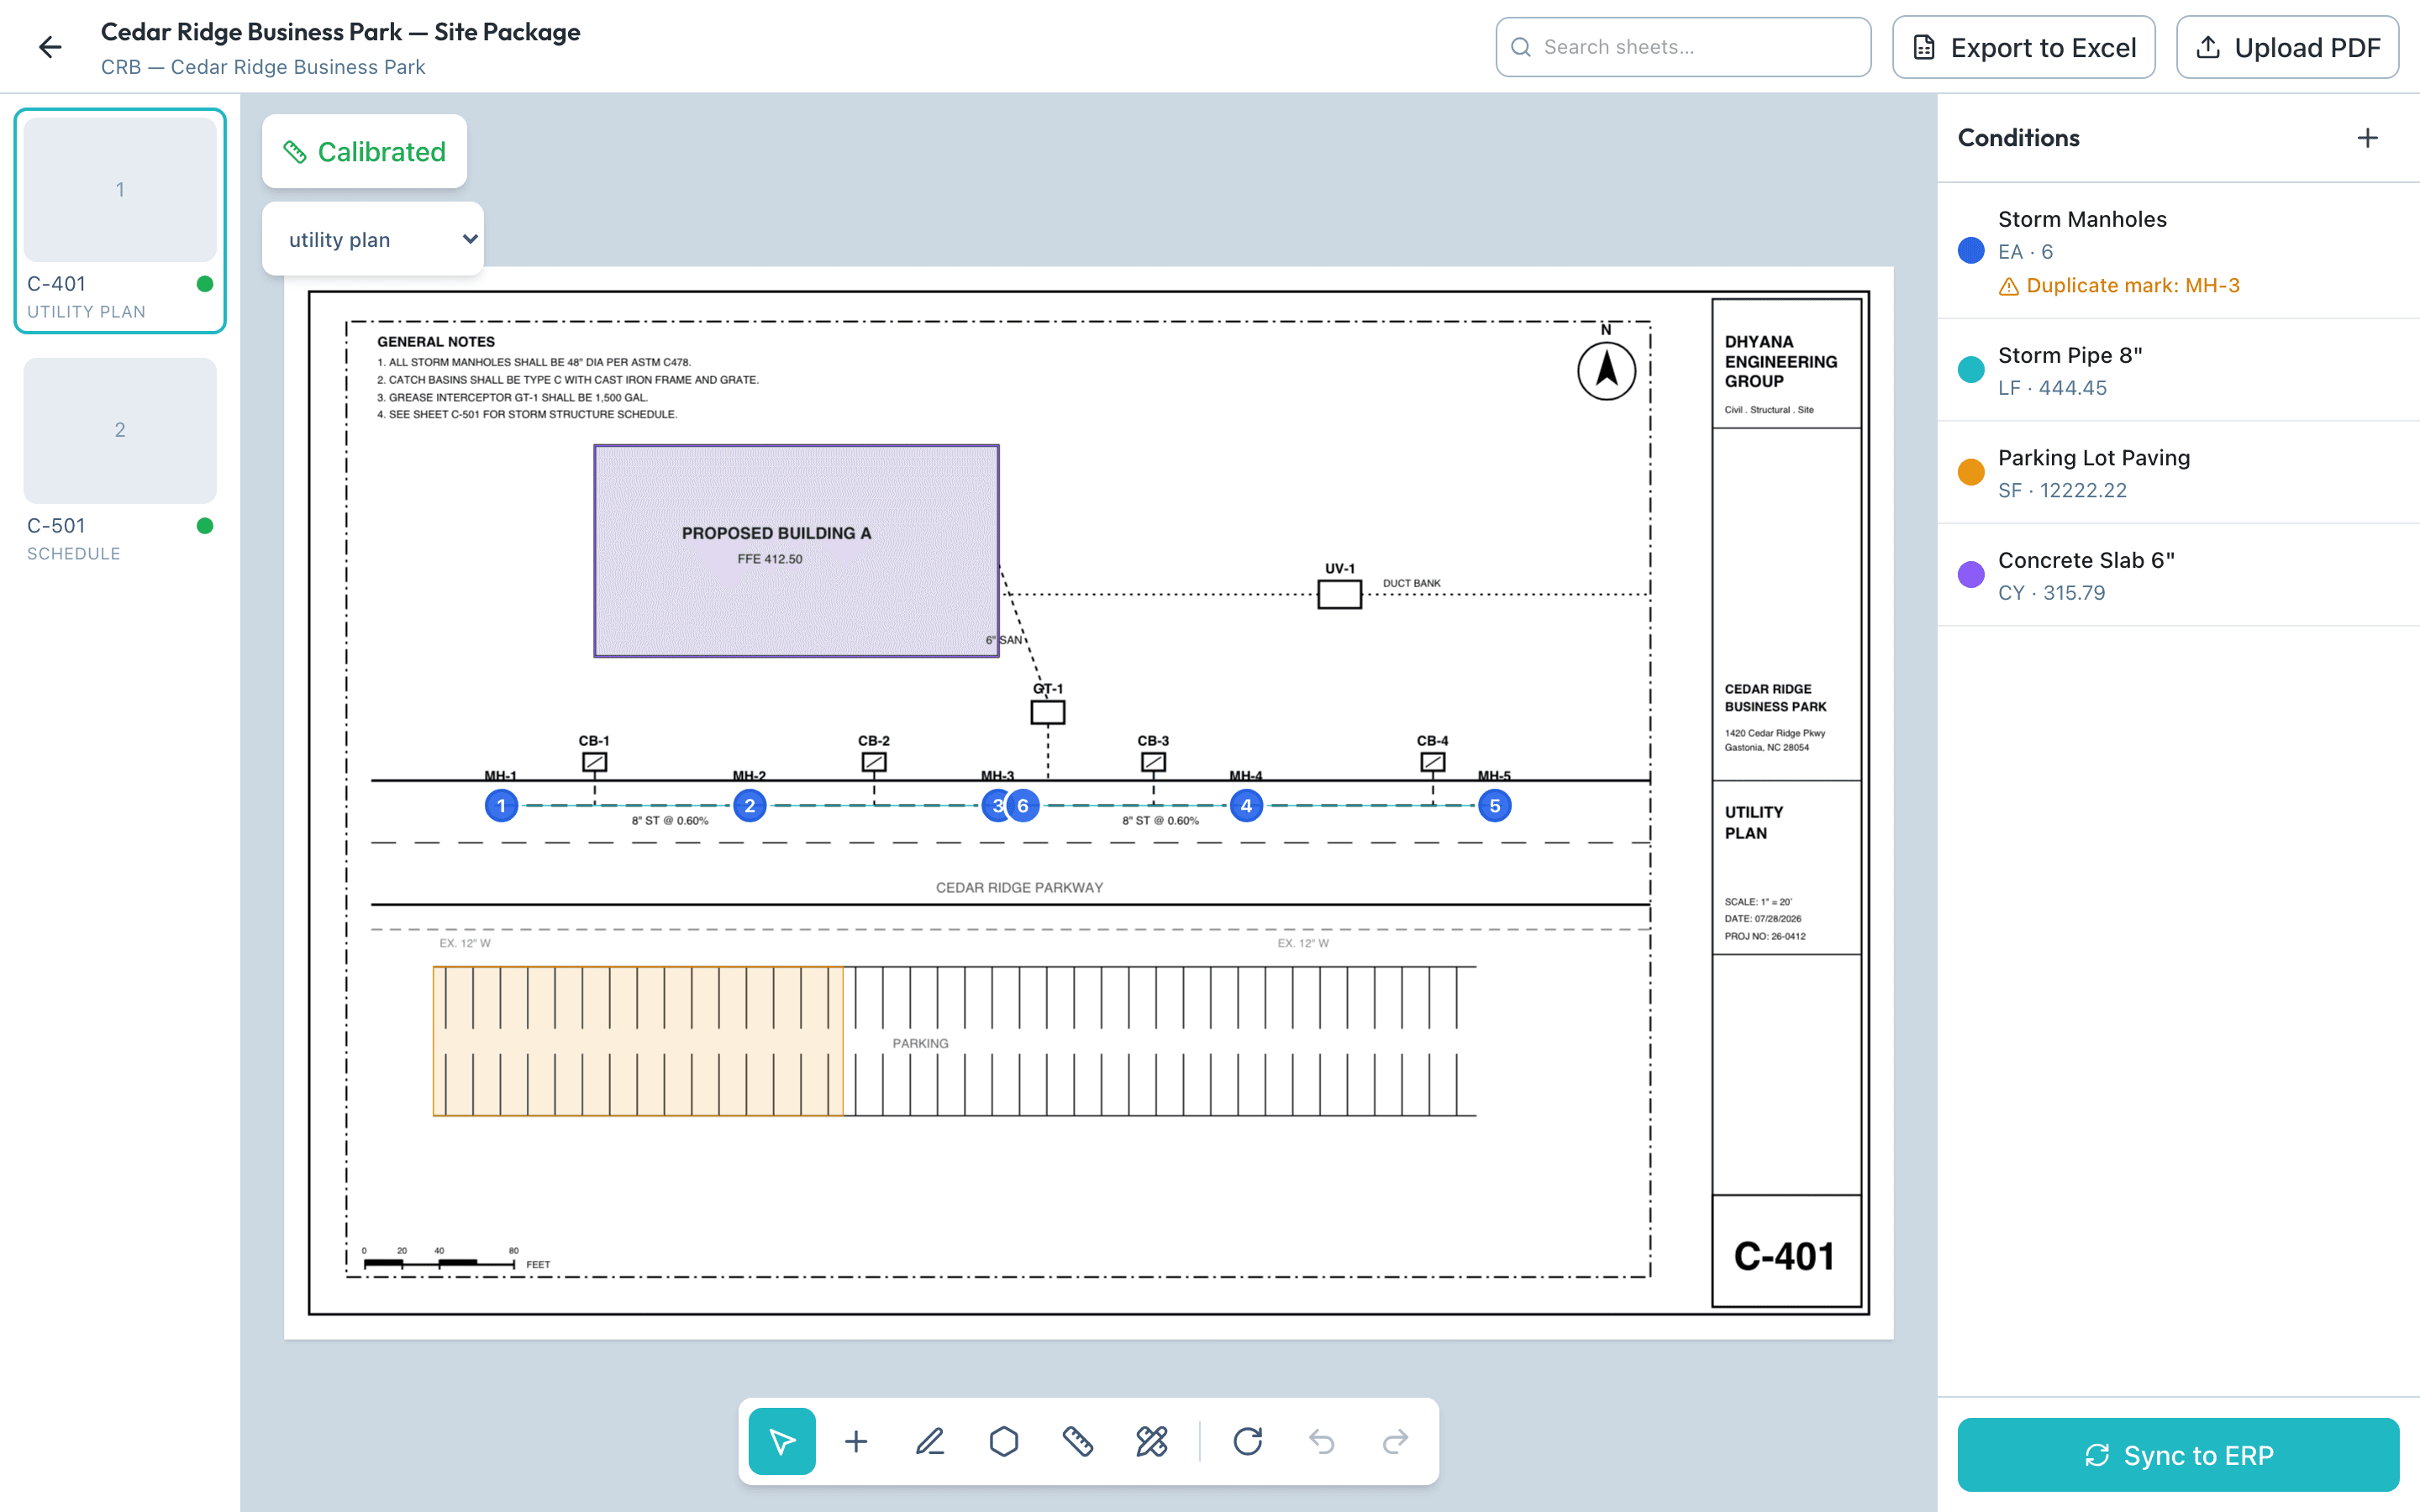Open sheet C-501 Schedule thumbnail

tap(120, 462)
